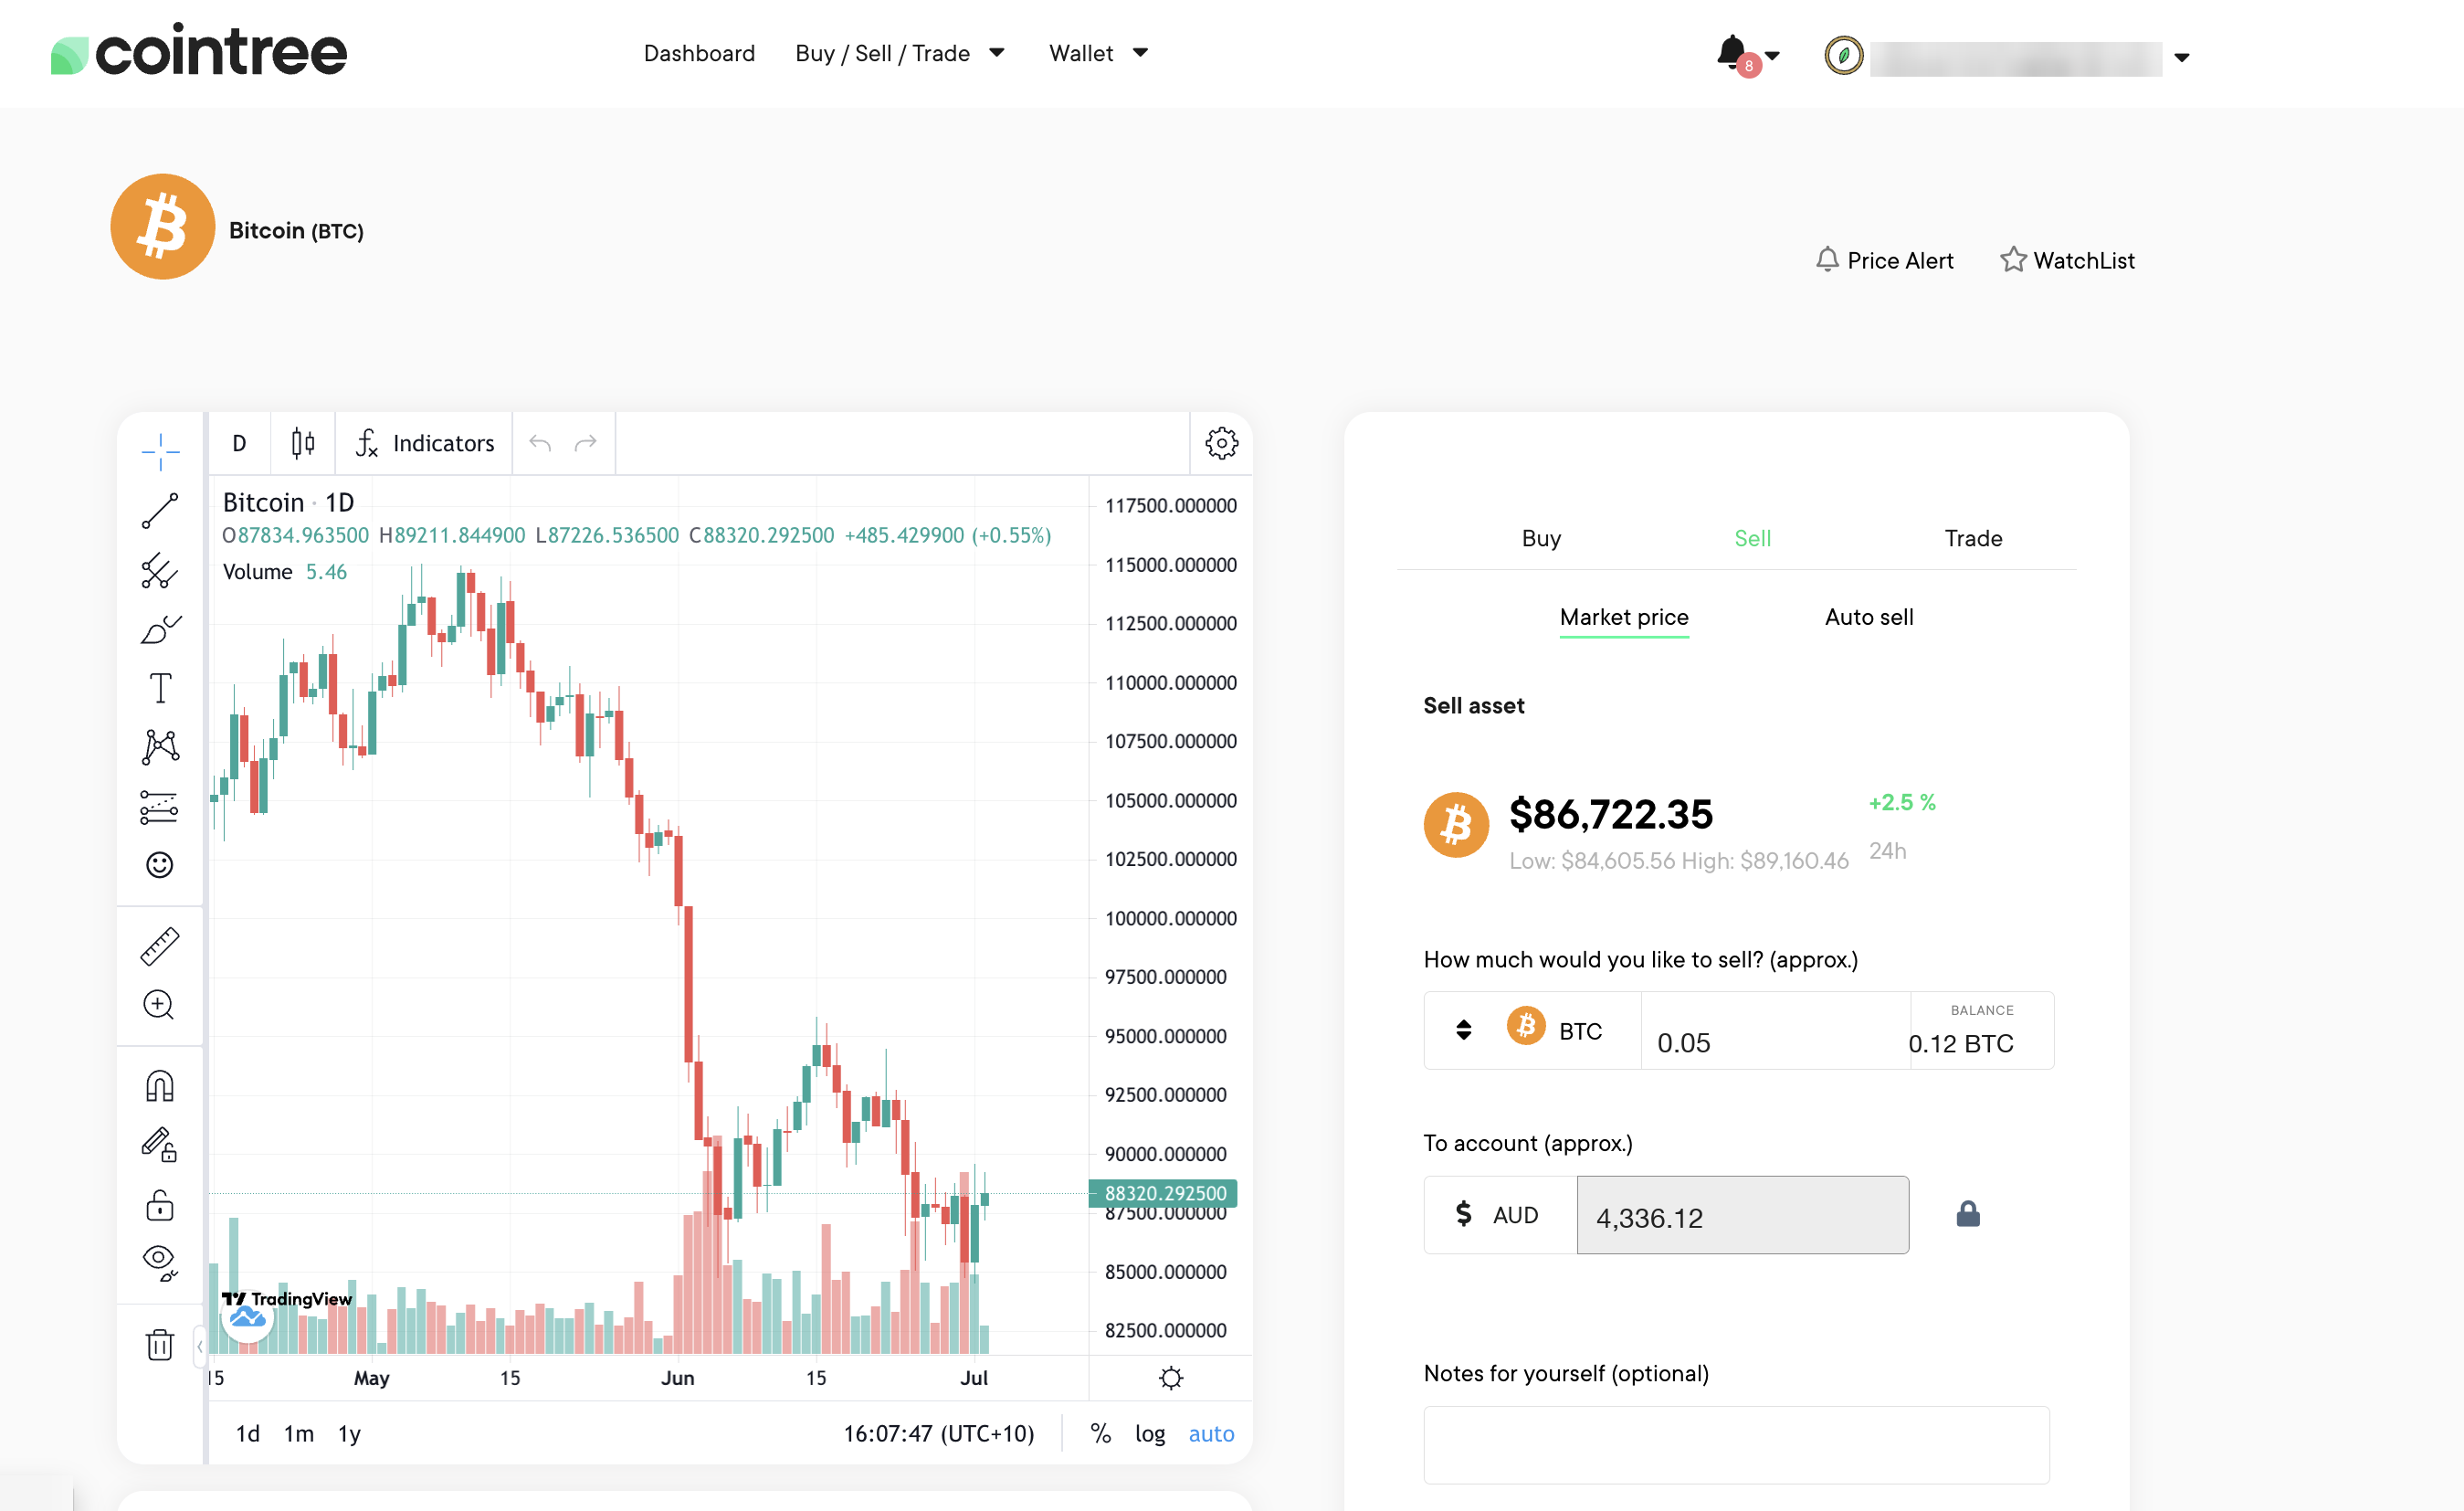Open chart settings gear

coord(1221,443)
